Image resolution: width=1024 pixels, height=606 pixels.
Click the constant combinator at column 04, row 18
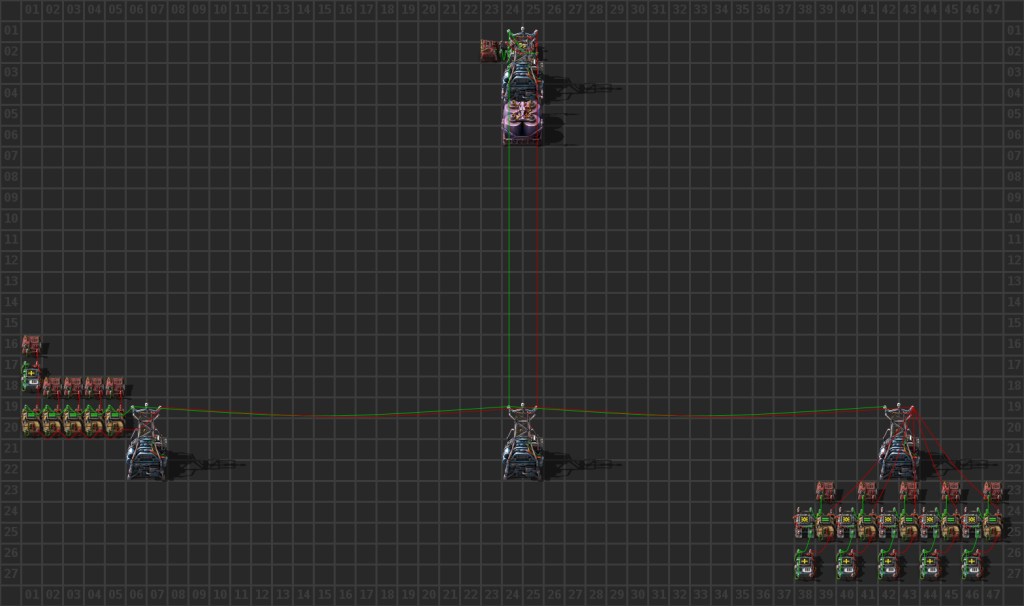pos(94,385)
